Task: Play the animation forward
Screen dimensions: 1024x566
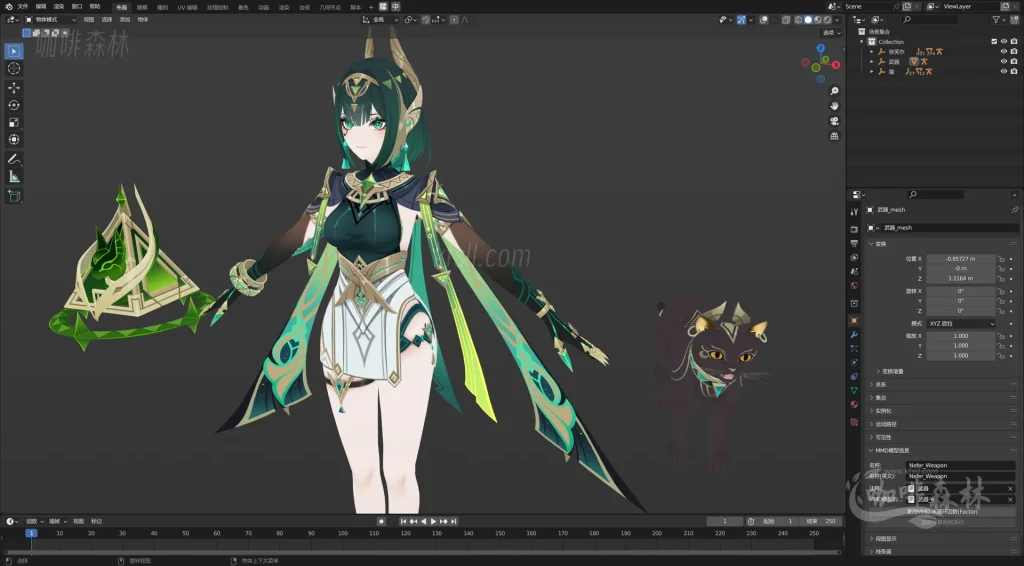Action: (x=434, y=522)
